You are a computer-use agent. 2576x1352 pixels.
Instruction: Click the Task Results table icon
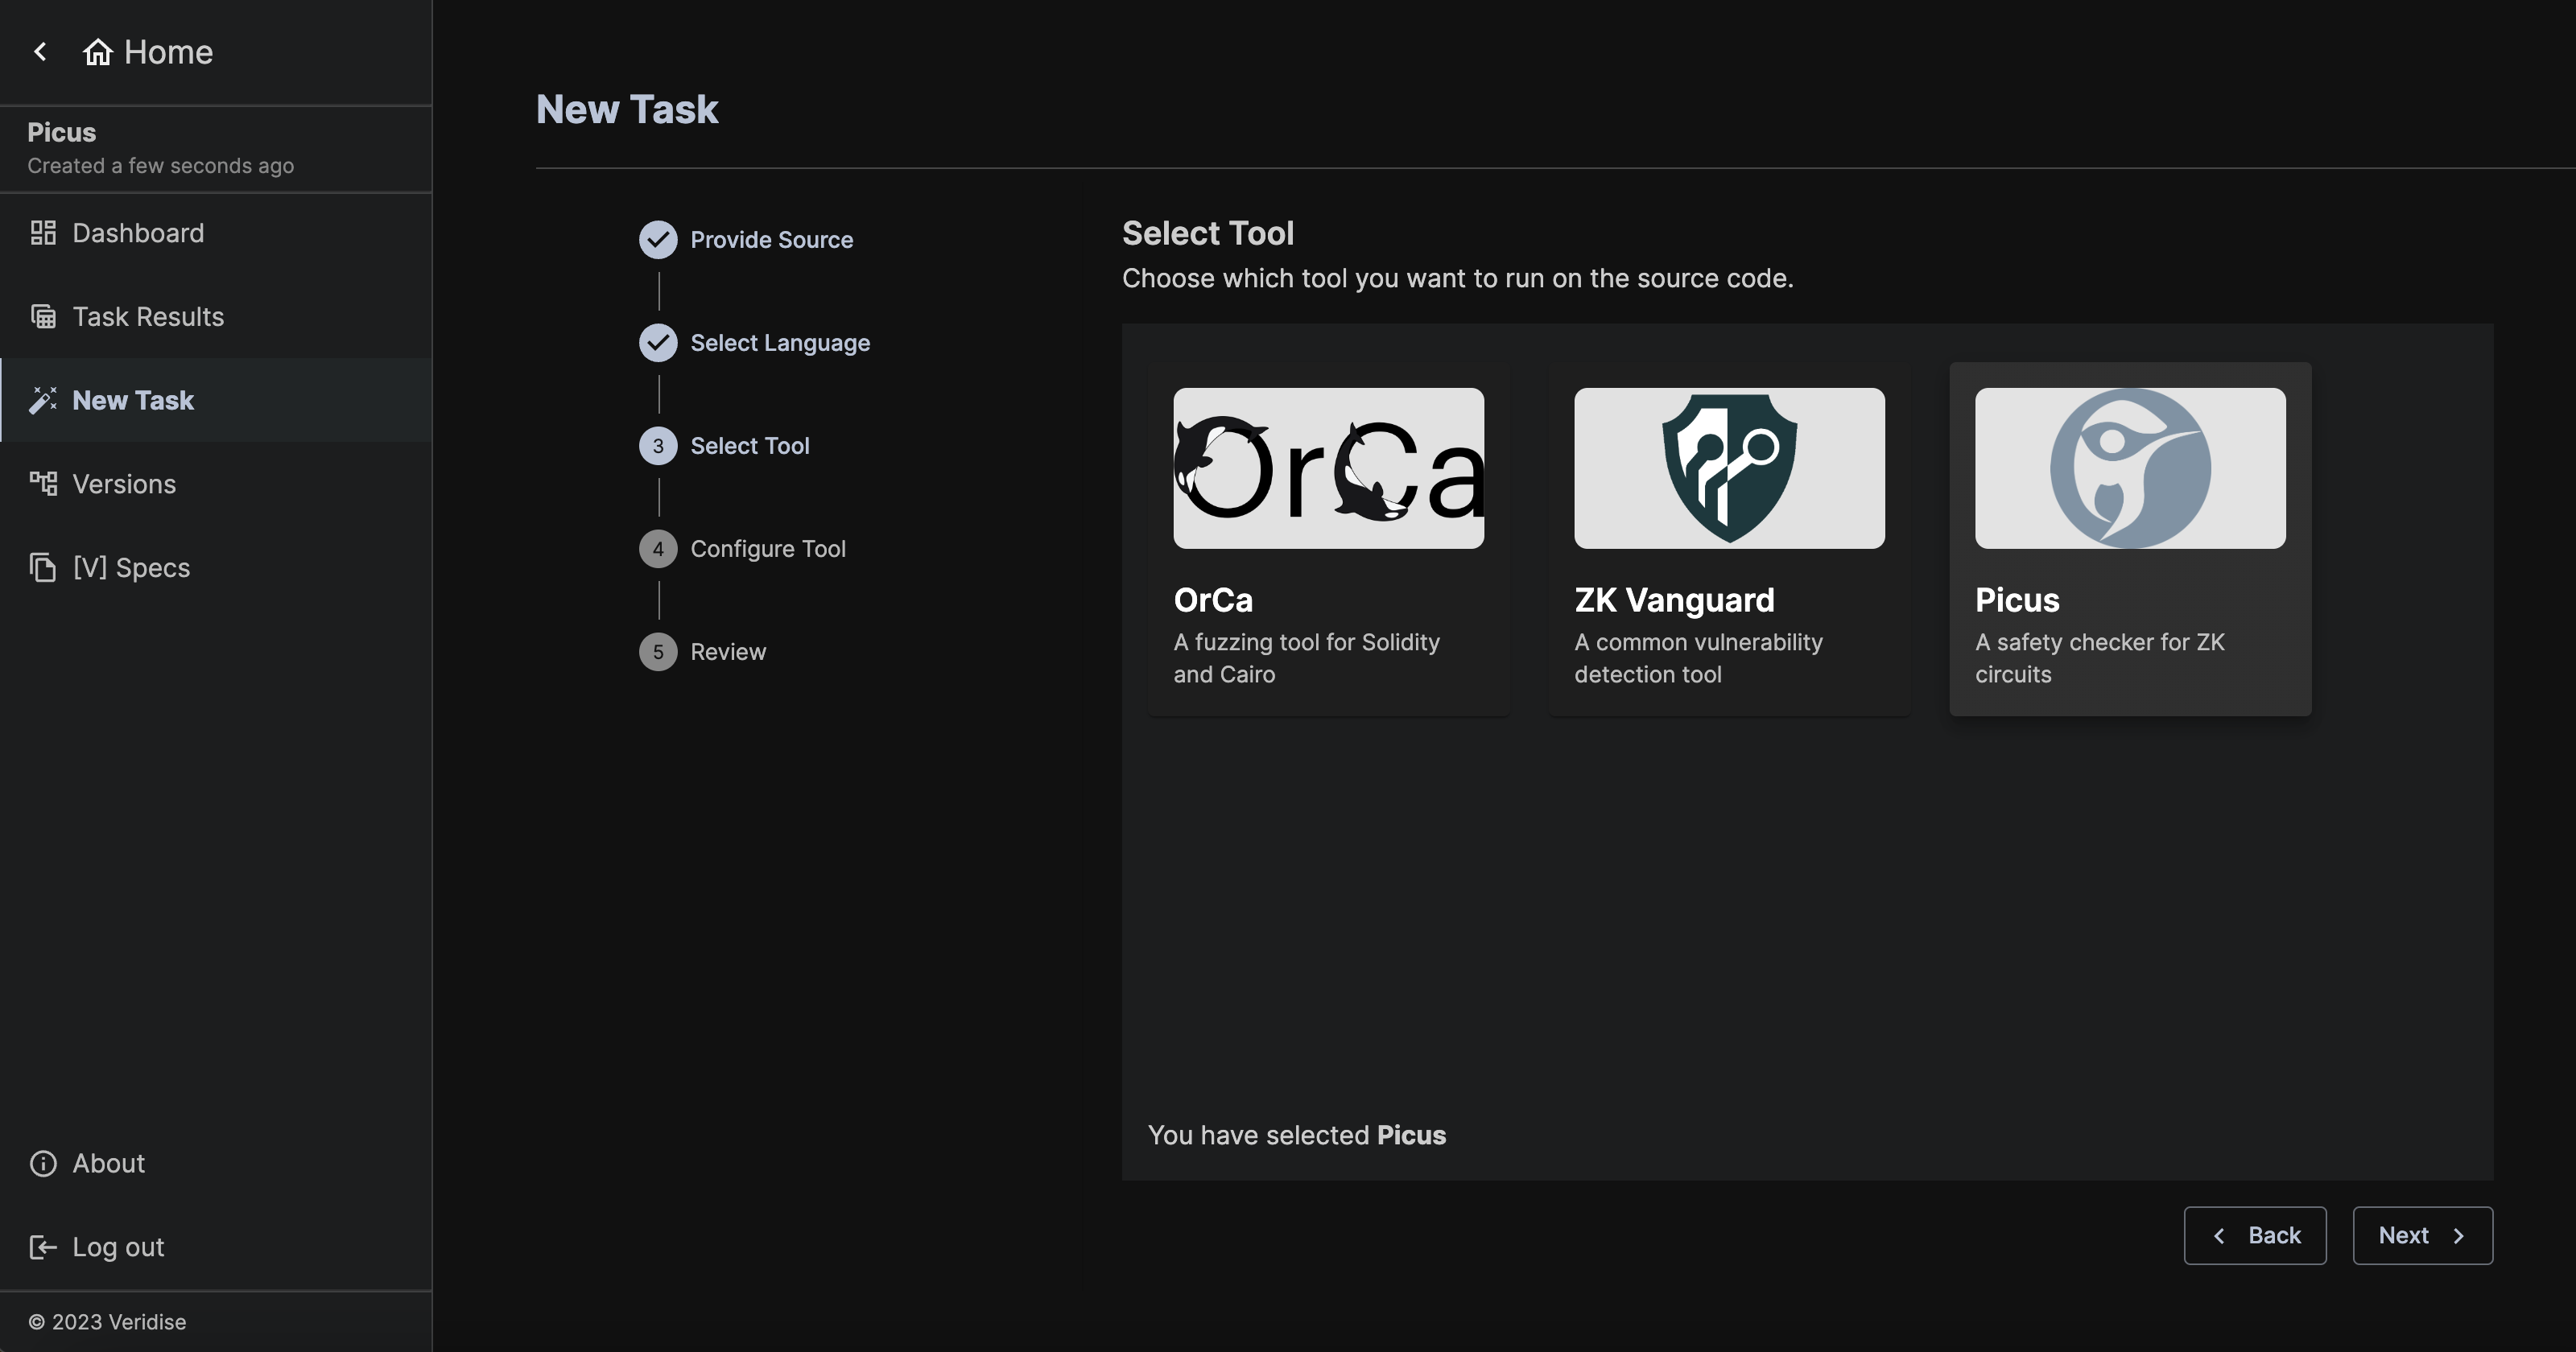43,316
